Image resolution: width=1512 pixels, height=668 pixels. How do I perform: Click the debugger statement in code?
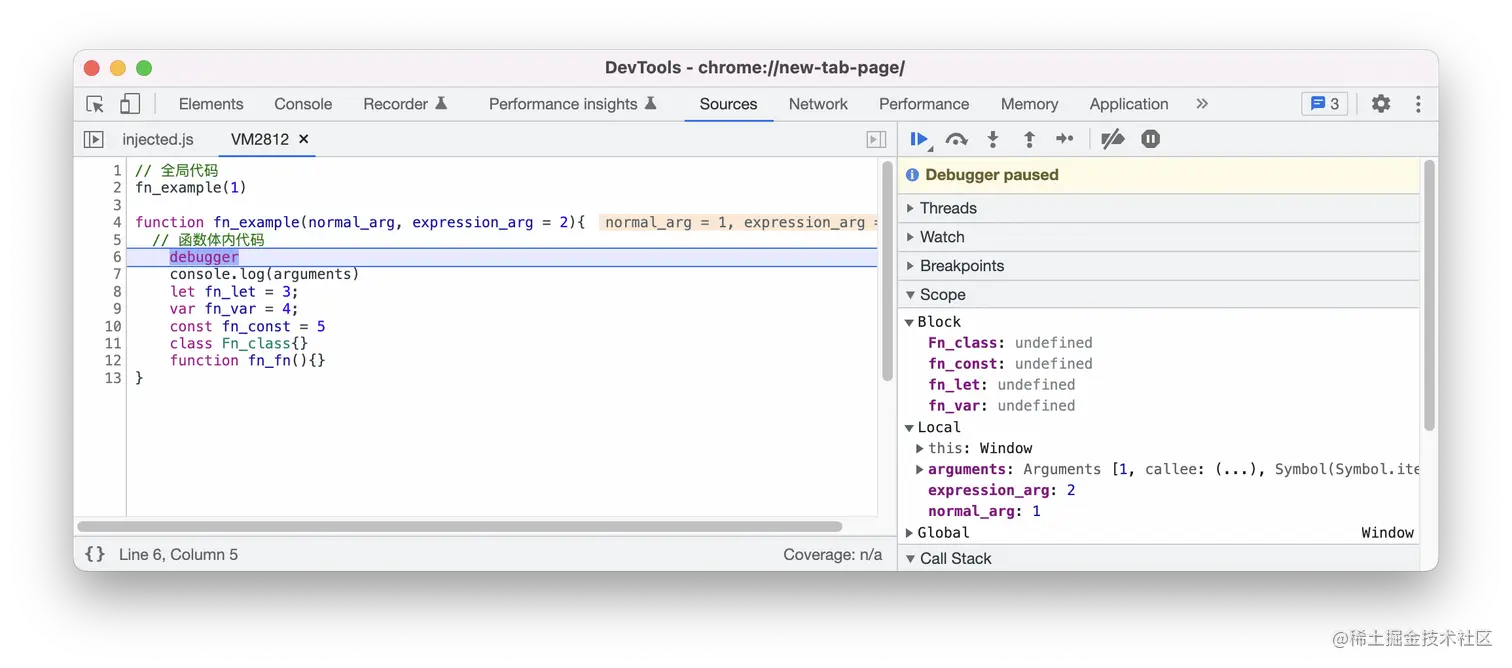pyautogui.click(x=204, y=257)
